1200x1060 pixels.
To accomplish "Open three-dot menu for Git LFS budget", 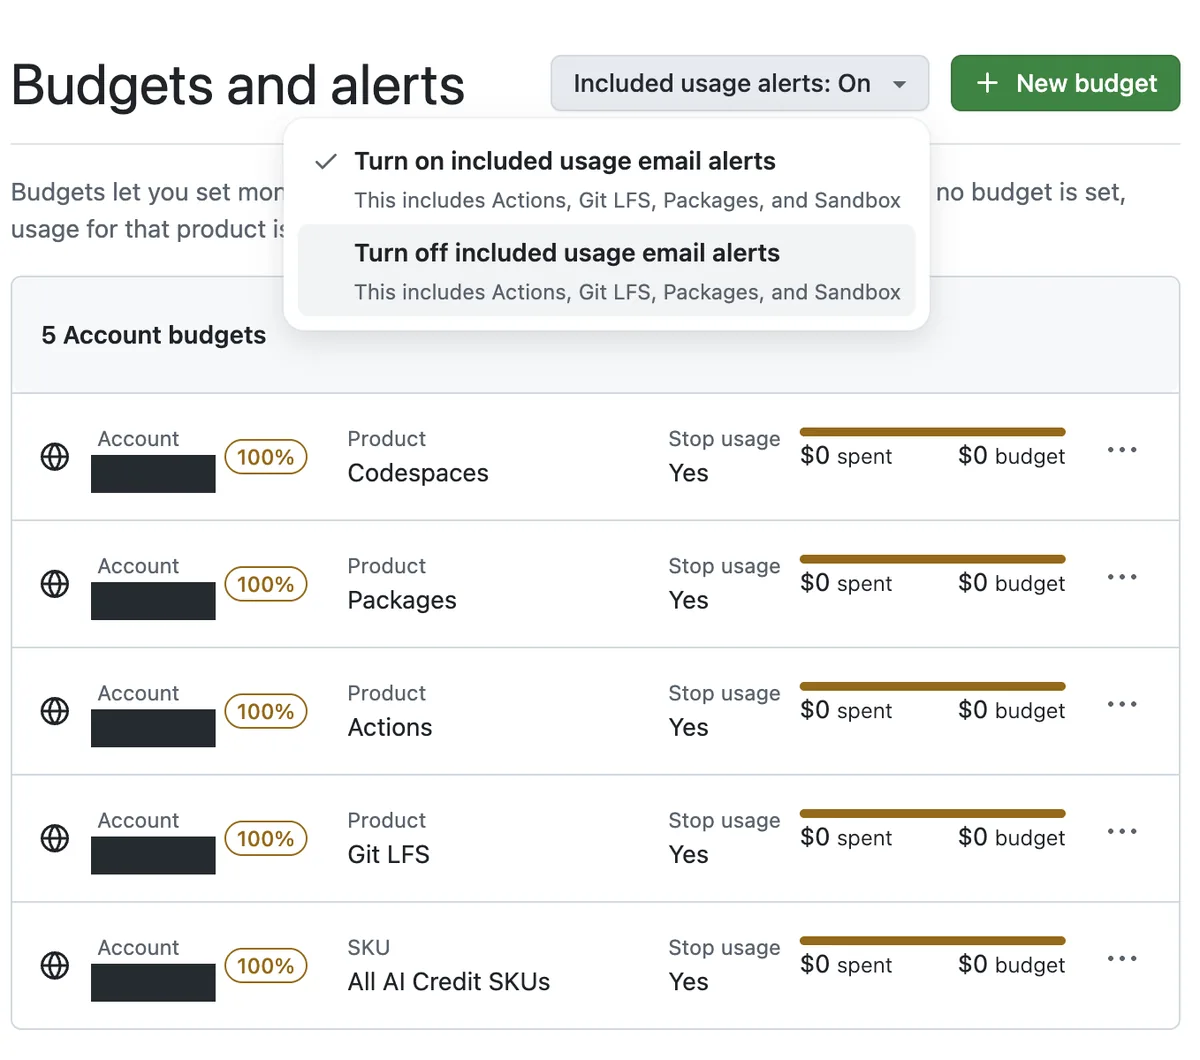I will coord(1122,831).
